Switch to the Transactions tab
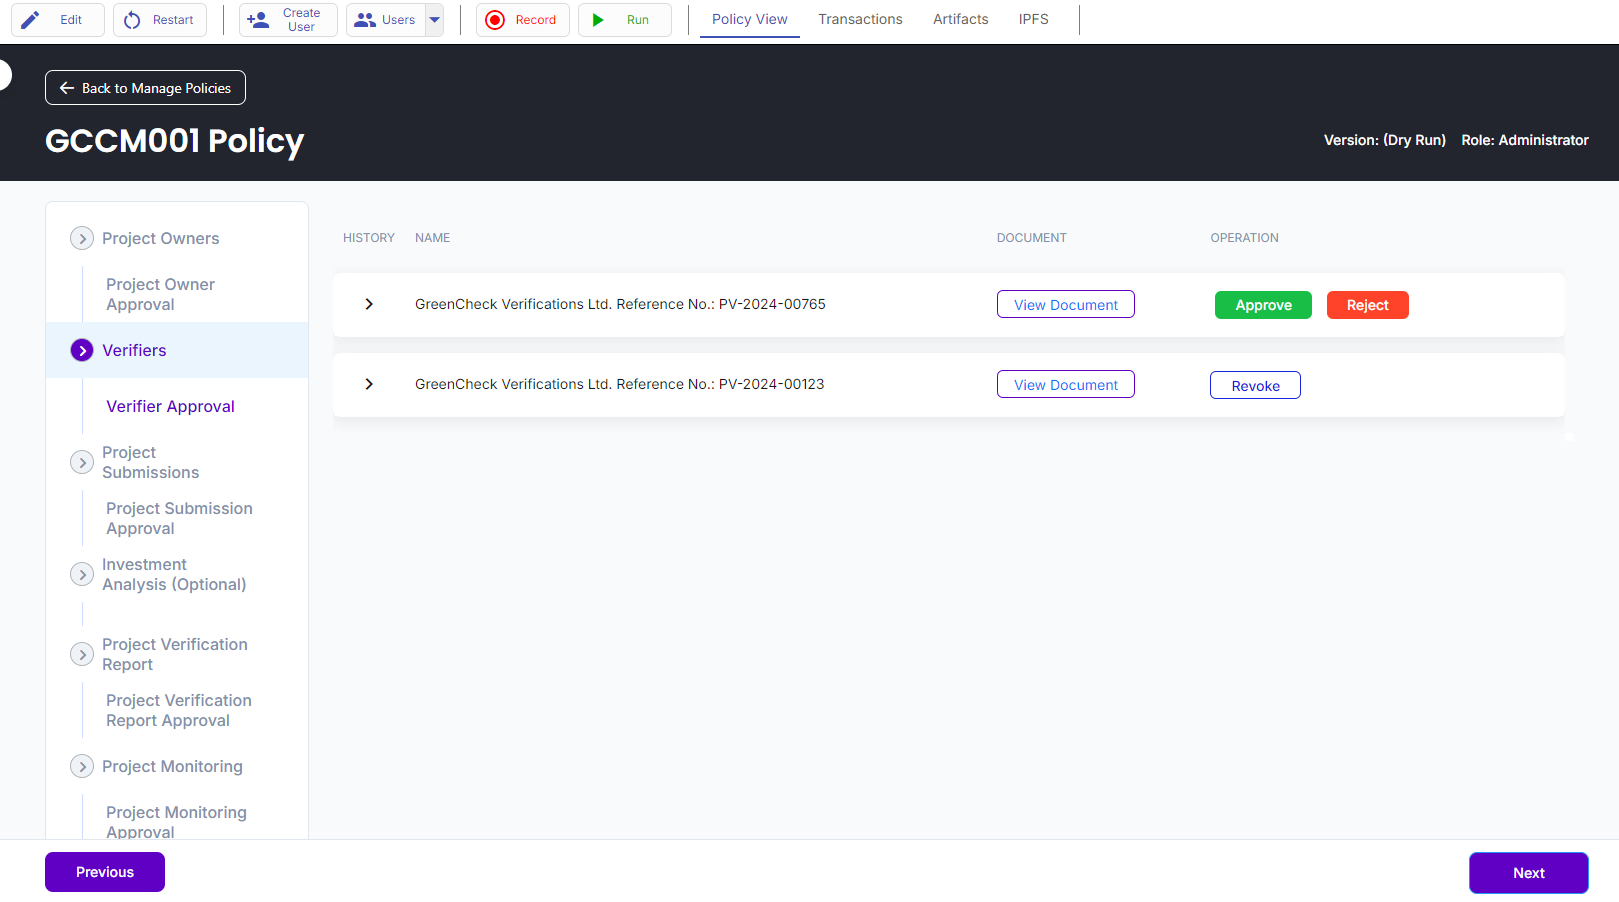1619x902 pixels. pos(860,19)
